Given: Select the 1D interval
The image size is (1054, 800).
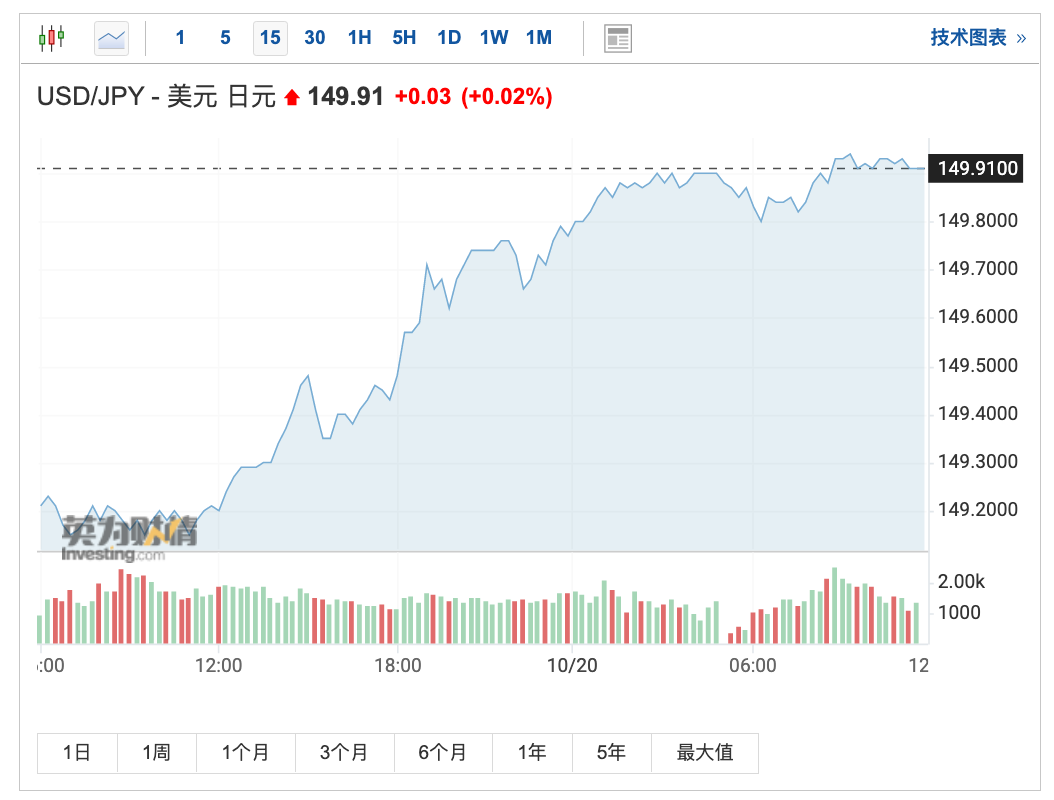Looking at the screenshot, I should click(449, 38).
